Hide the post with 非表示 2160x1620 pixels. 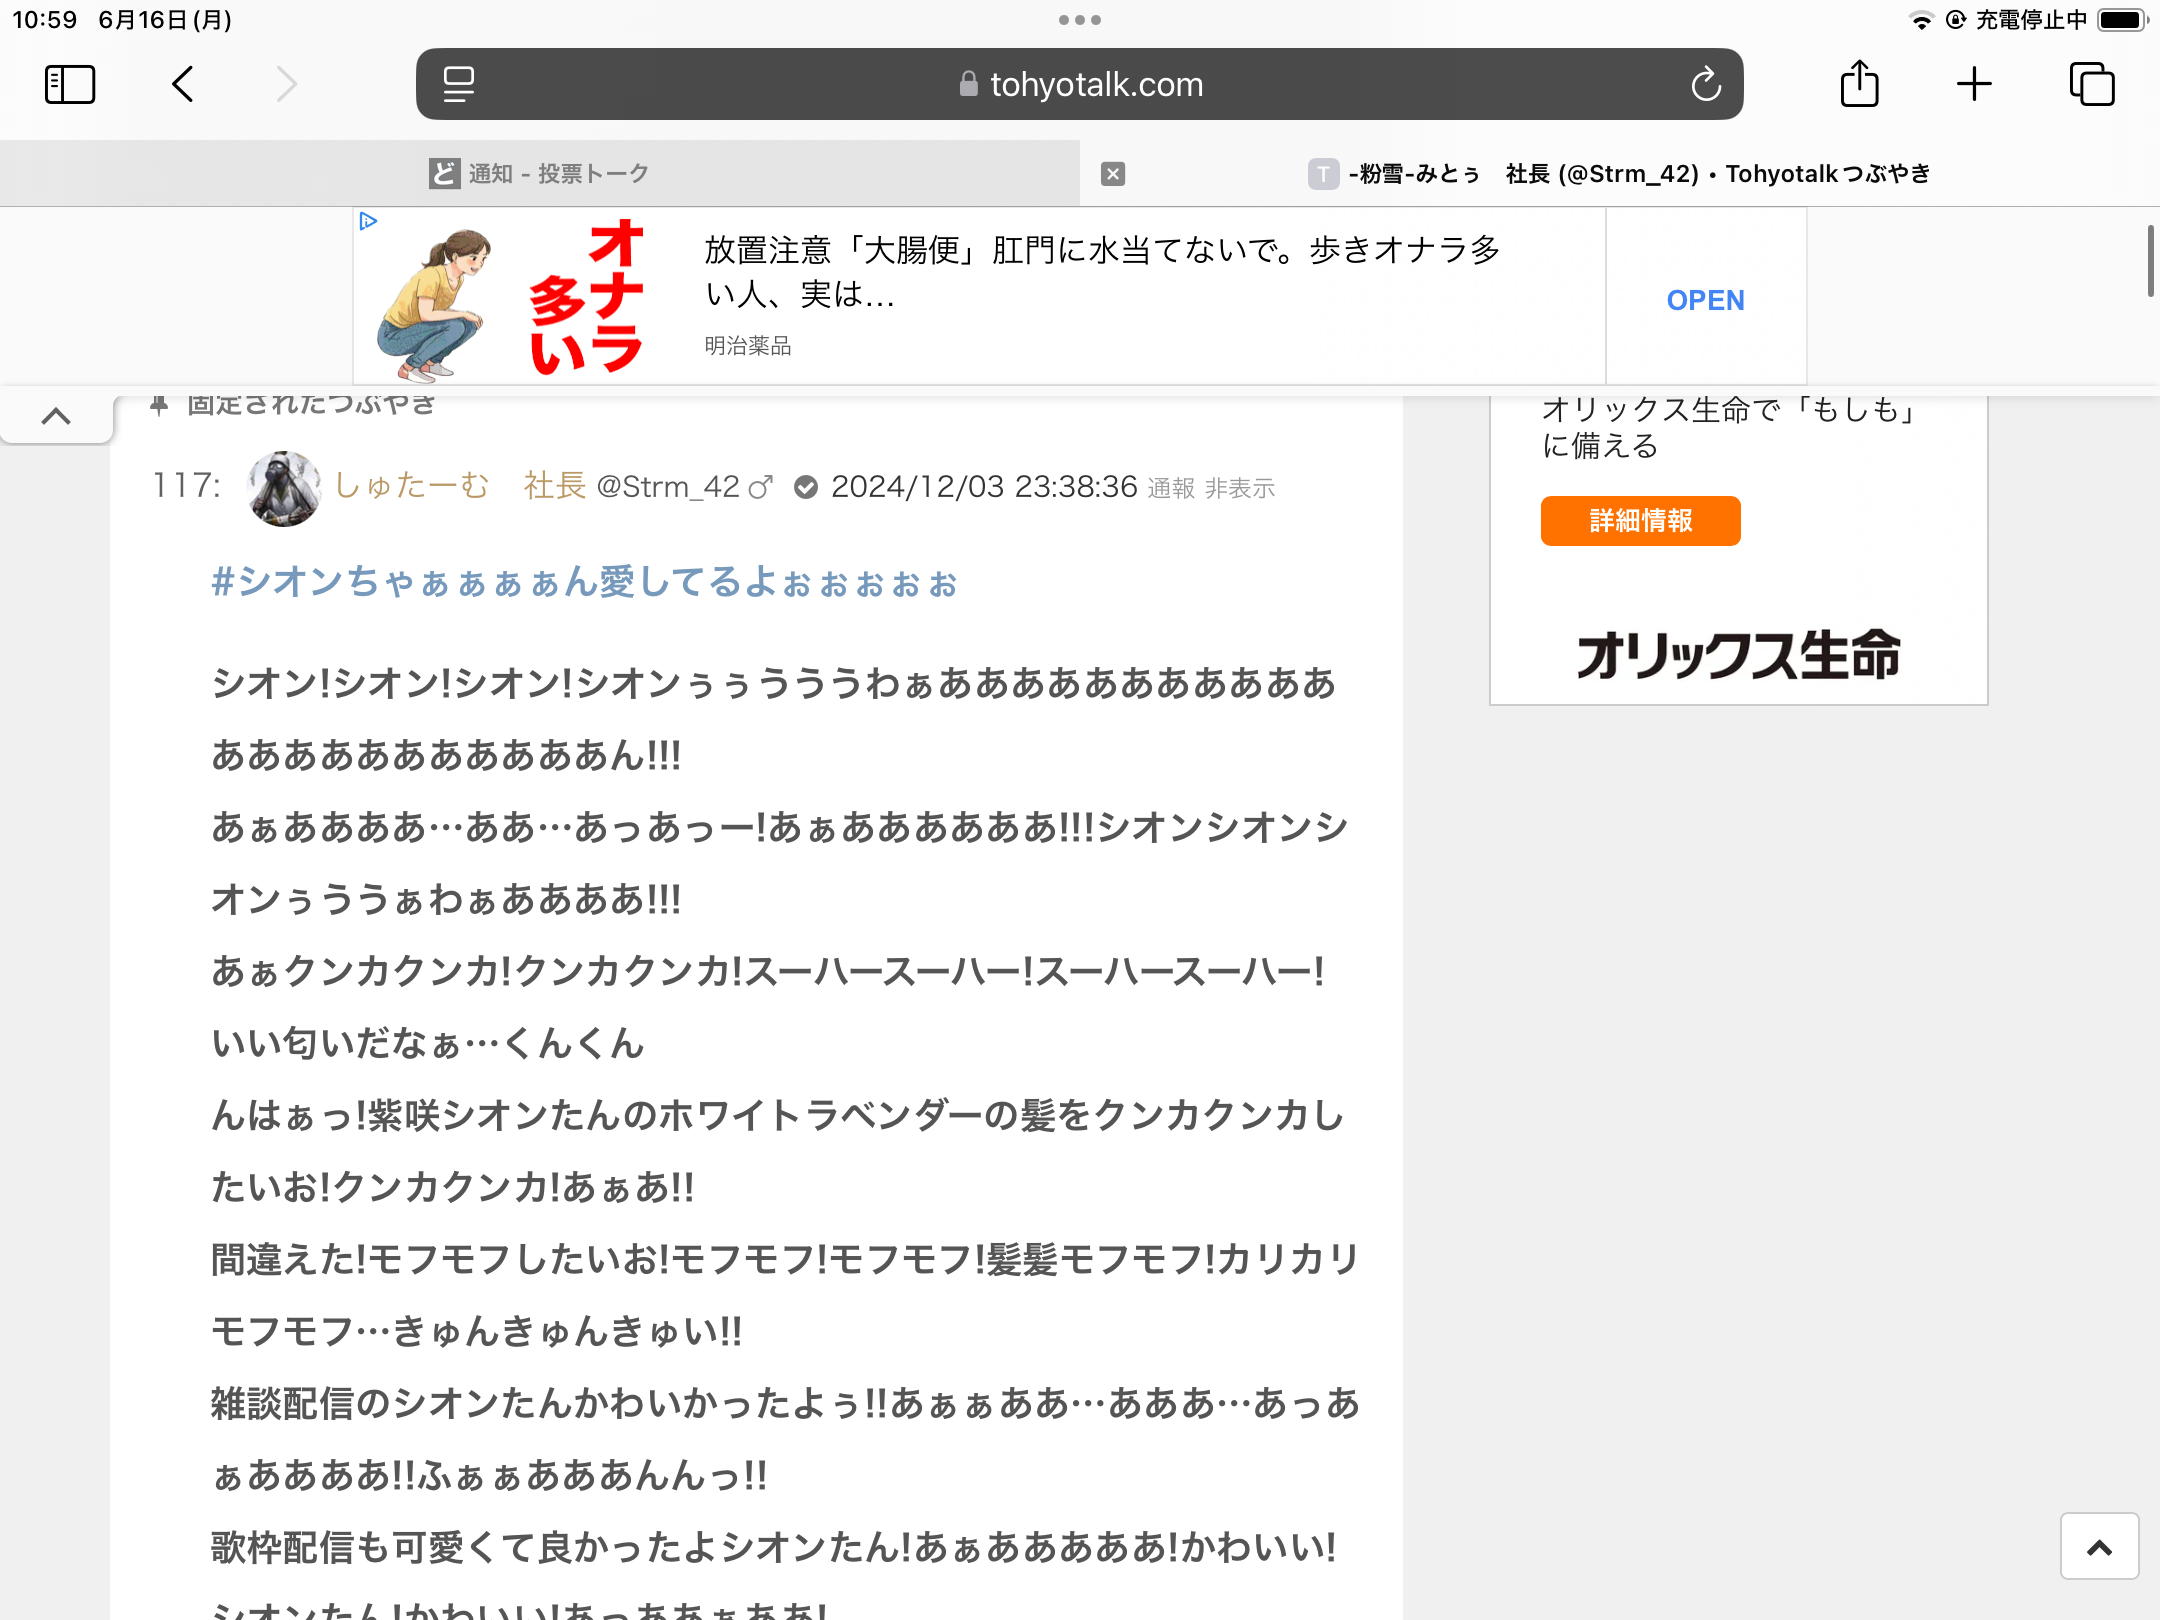coord(1240,488)
